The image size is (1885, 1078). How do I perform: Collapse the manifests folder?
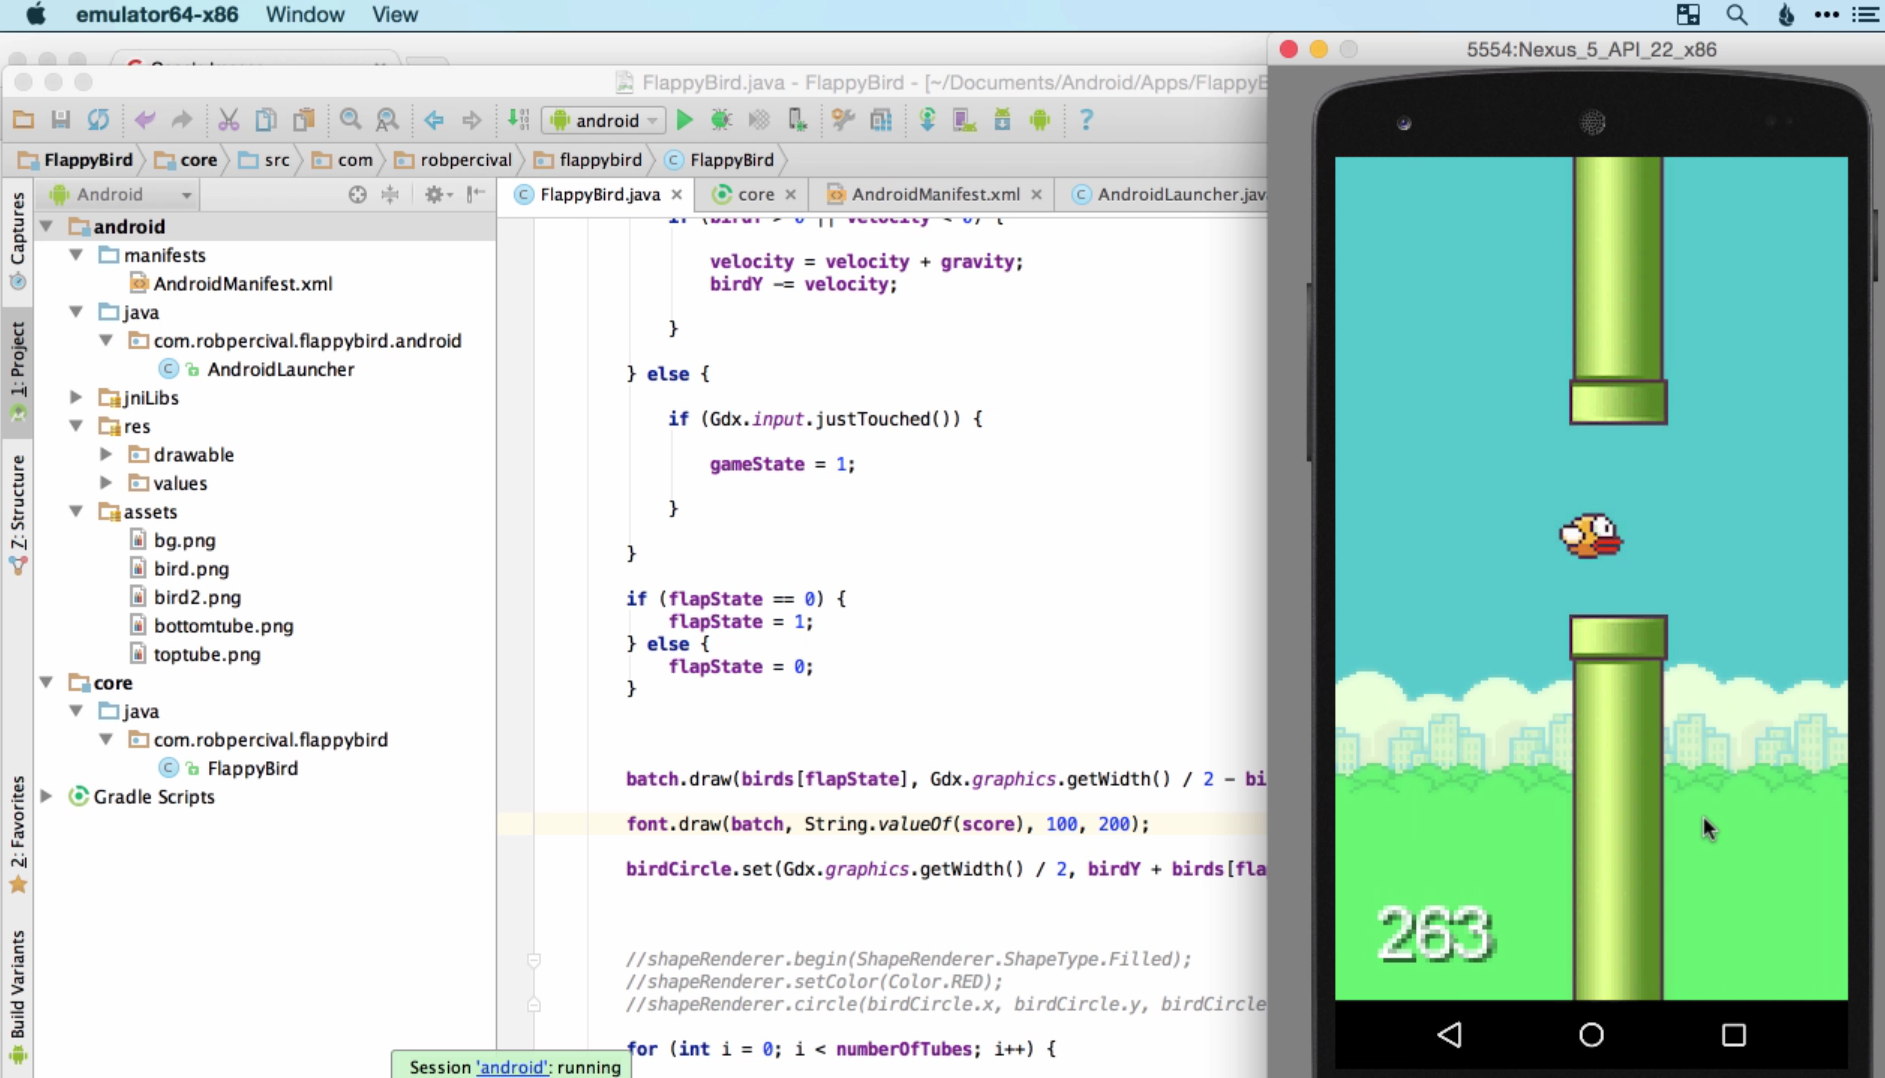[x=76, y=255]
